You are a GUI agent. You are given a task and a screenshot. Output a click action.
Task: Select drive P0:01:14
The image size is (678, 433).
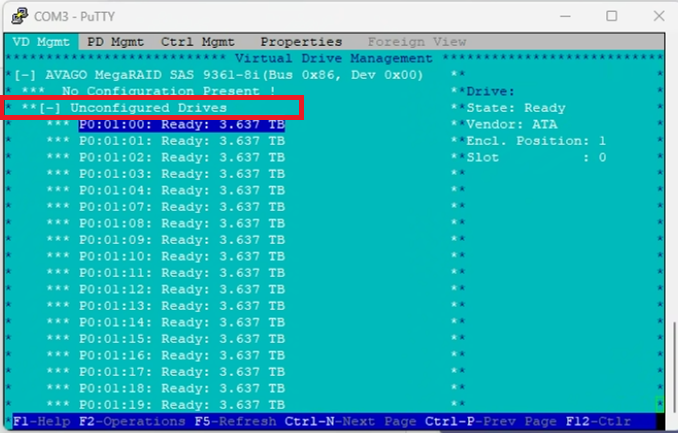tap(182, 322)
